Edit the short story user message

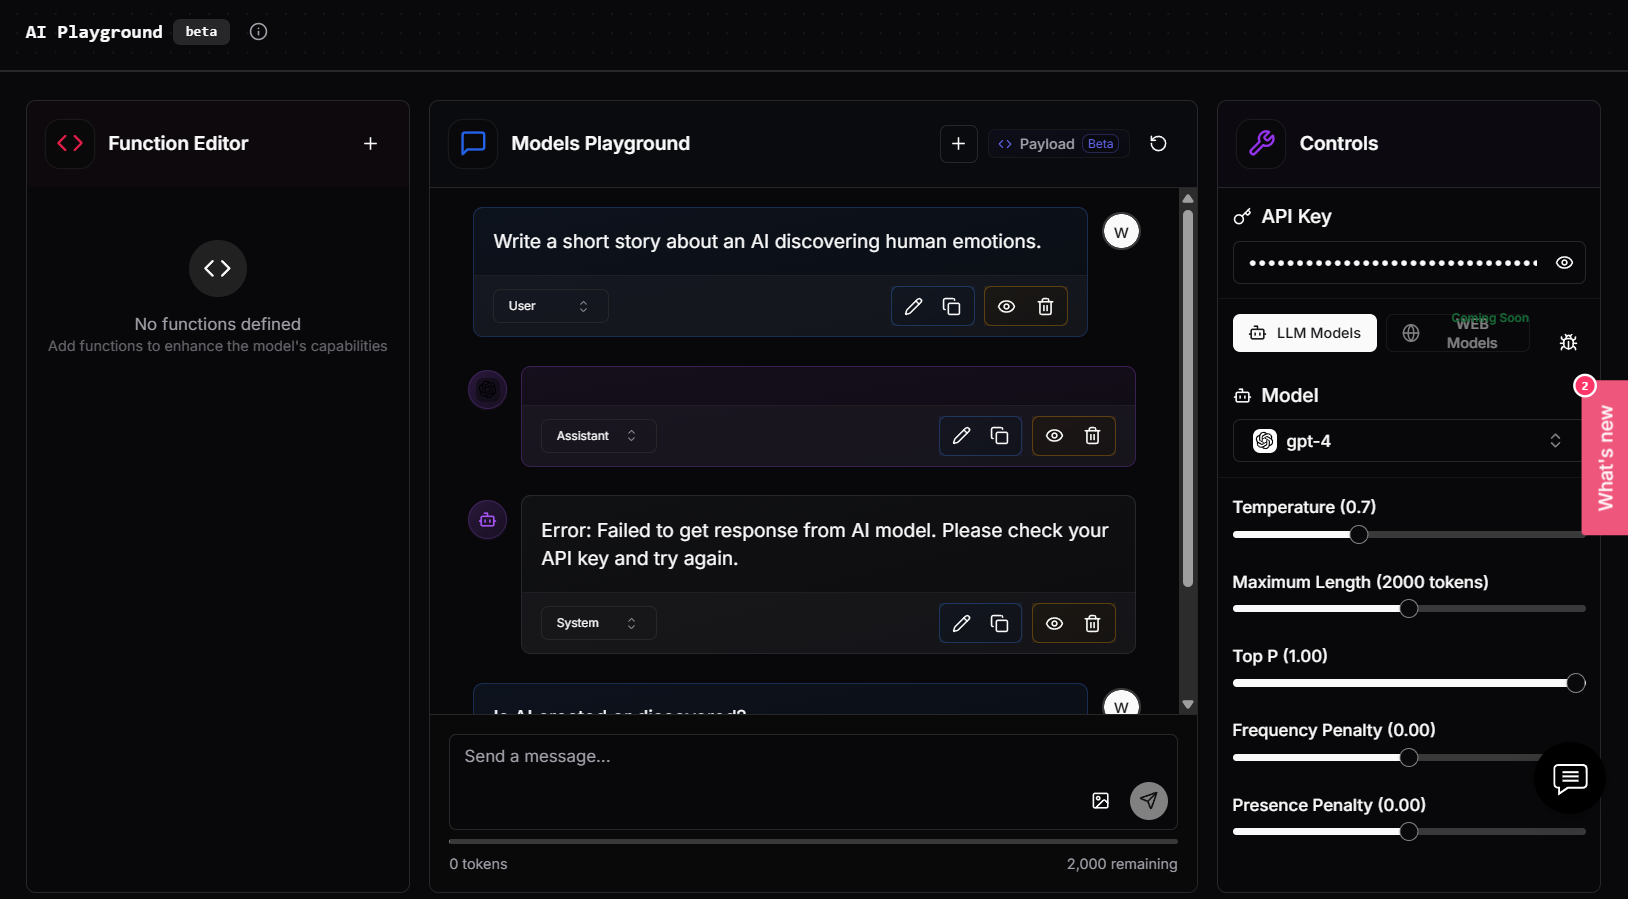tap(913, 307)
